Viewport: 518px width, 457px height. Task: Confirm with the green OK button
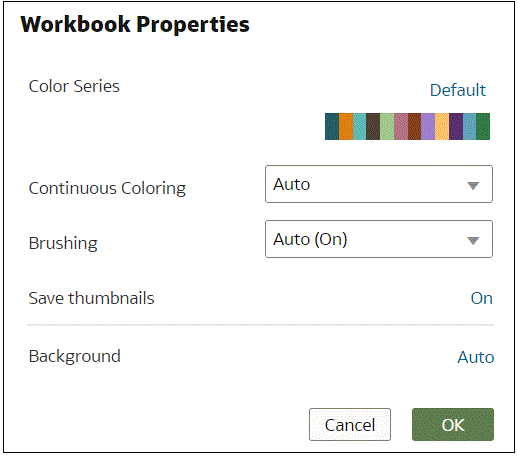click(x=453, y=425)
